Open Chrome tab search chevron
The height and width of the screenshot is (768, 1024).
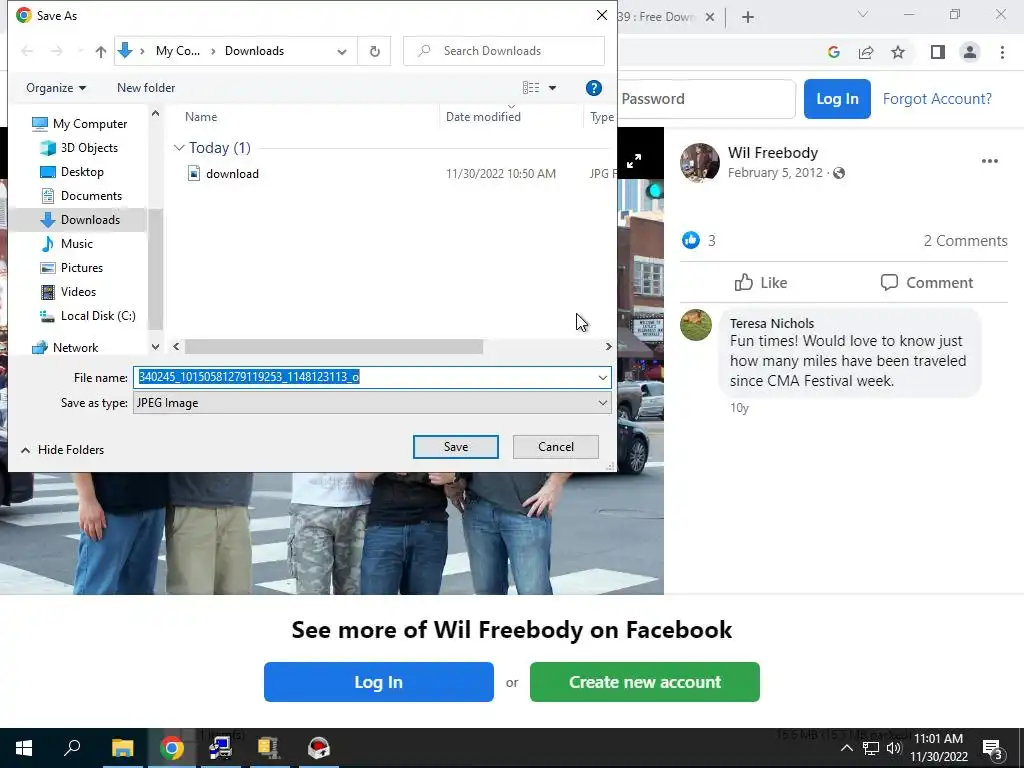[863, 14]
